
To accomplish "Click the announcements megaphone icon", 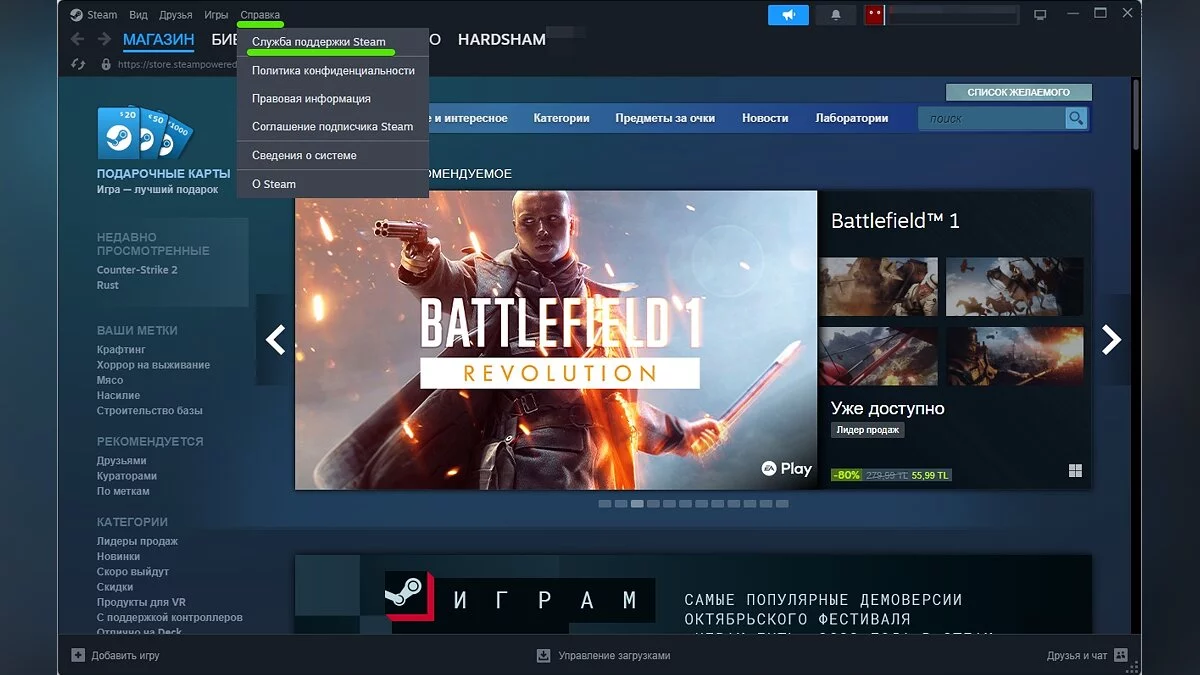I will pyautogui.click(x=788, y=15).
